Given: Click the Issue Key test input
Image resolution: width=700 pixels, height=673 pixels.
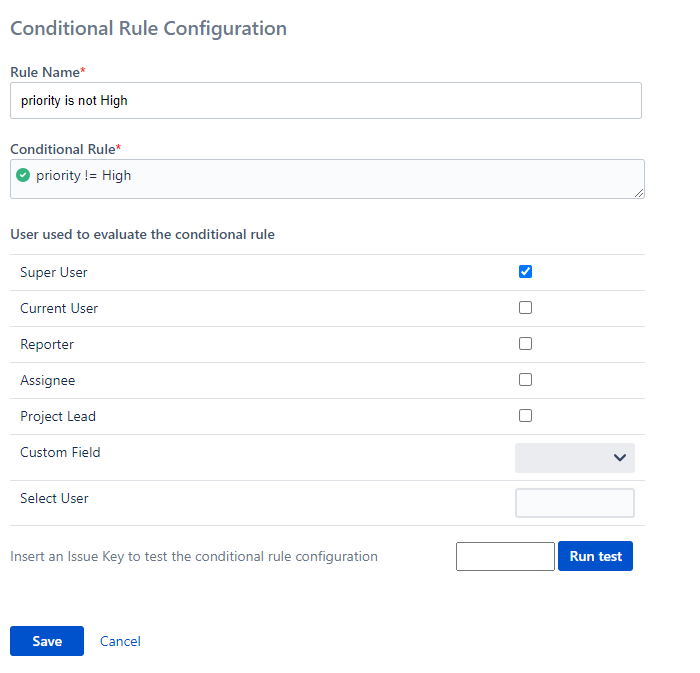Looking at the screenshot, I should (505, 557).
